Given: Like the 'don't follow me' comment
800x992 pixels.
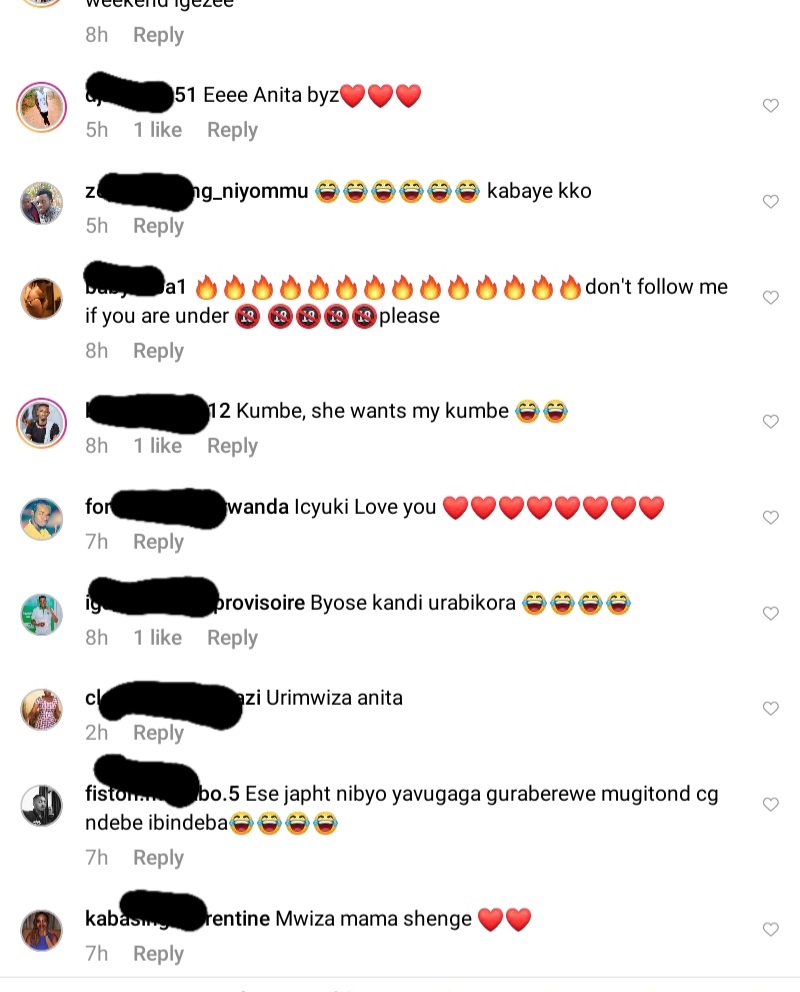Looking at the screenshot, I should pyautogui.click(x=770, y=297).
